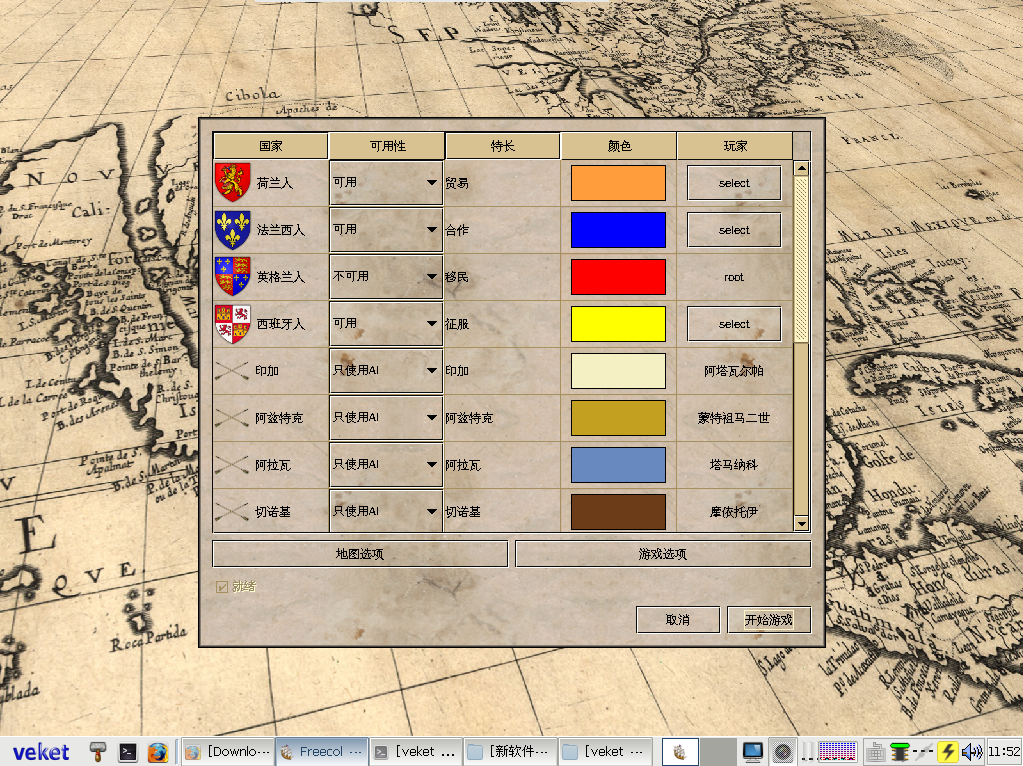
Task: Click the crossed arrows icon for 印加
Action: coord(231,371)
